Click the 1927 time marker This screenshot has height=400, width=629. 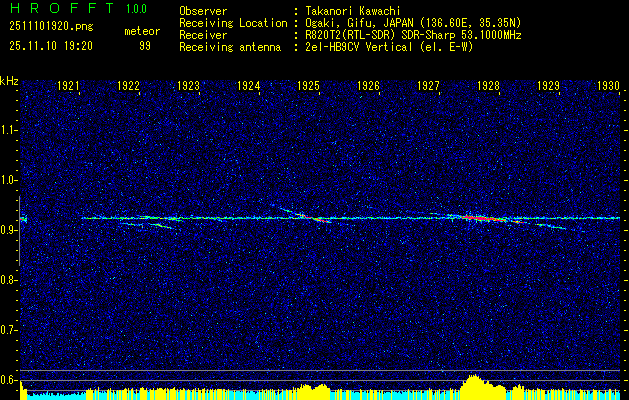tap(428, 85)
